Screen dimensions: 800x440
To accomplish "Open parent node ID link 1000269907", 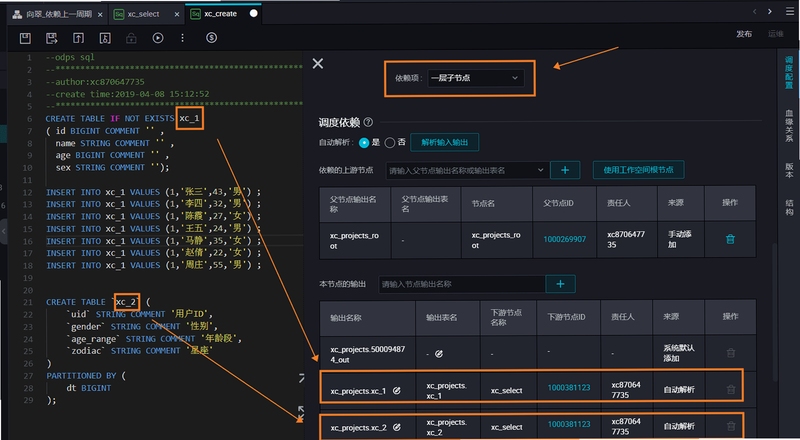I will point(564,239).
